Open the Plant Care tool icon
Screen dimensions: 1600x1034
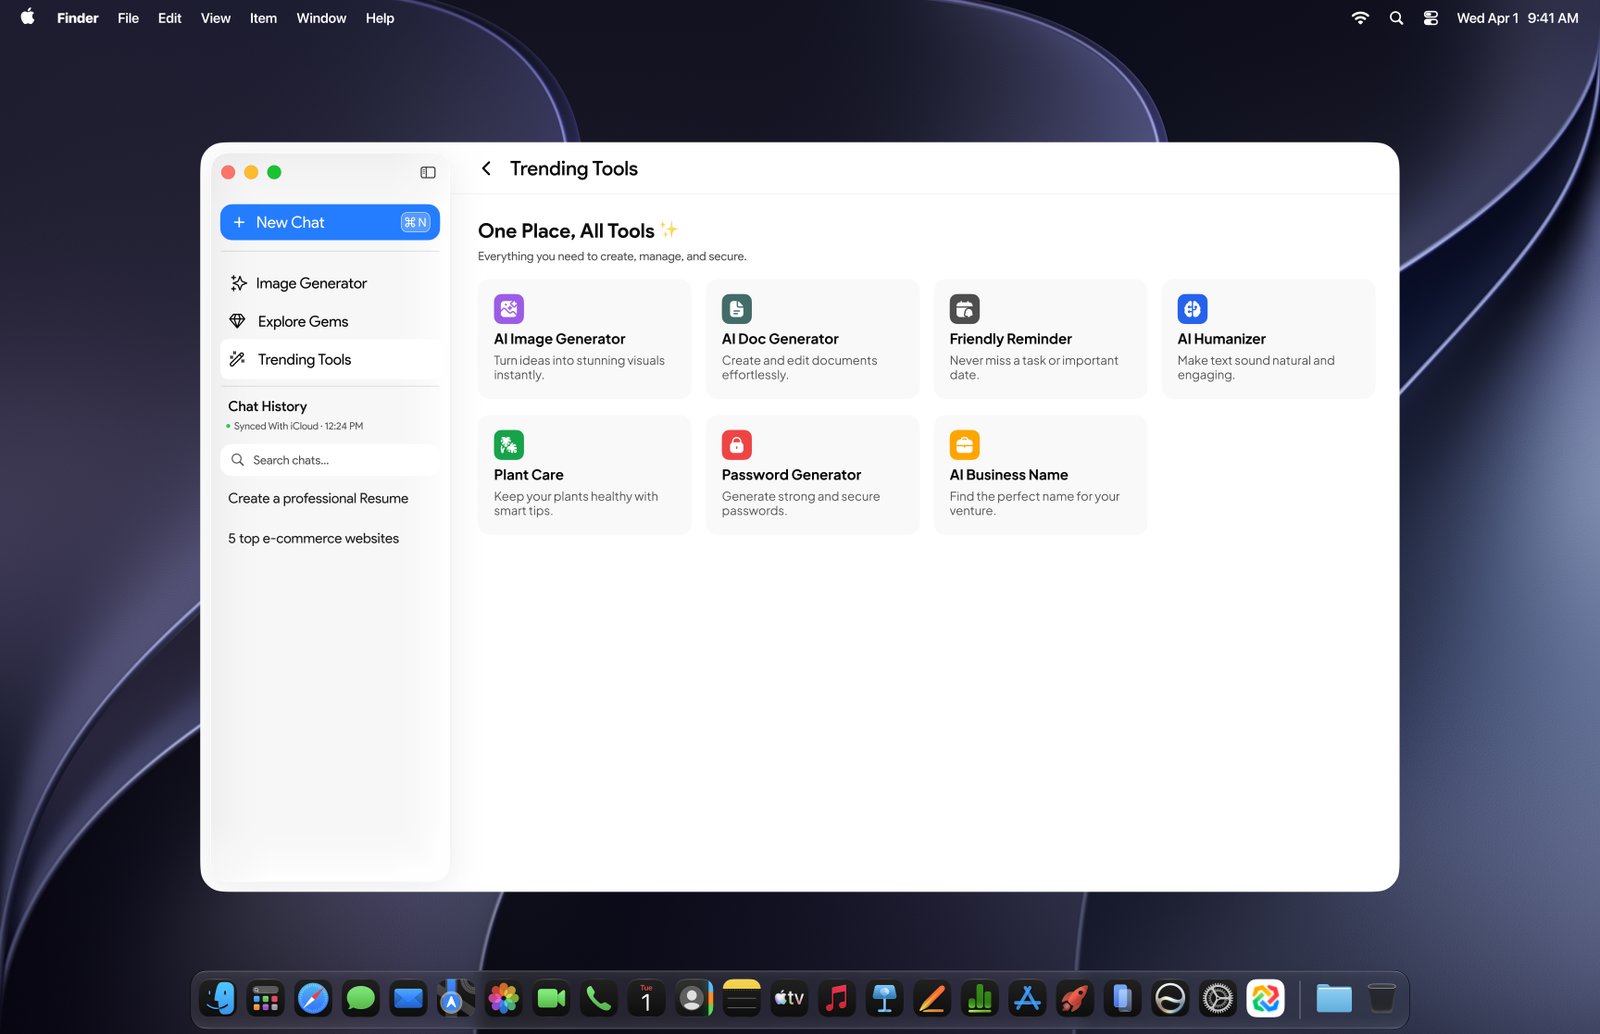click(x=509, y=445)
